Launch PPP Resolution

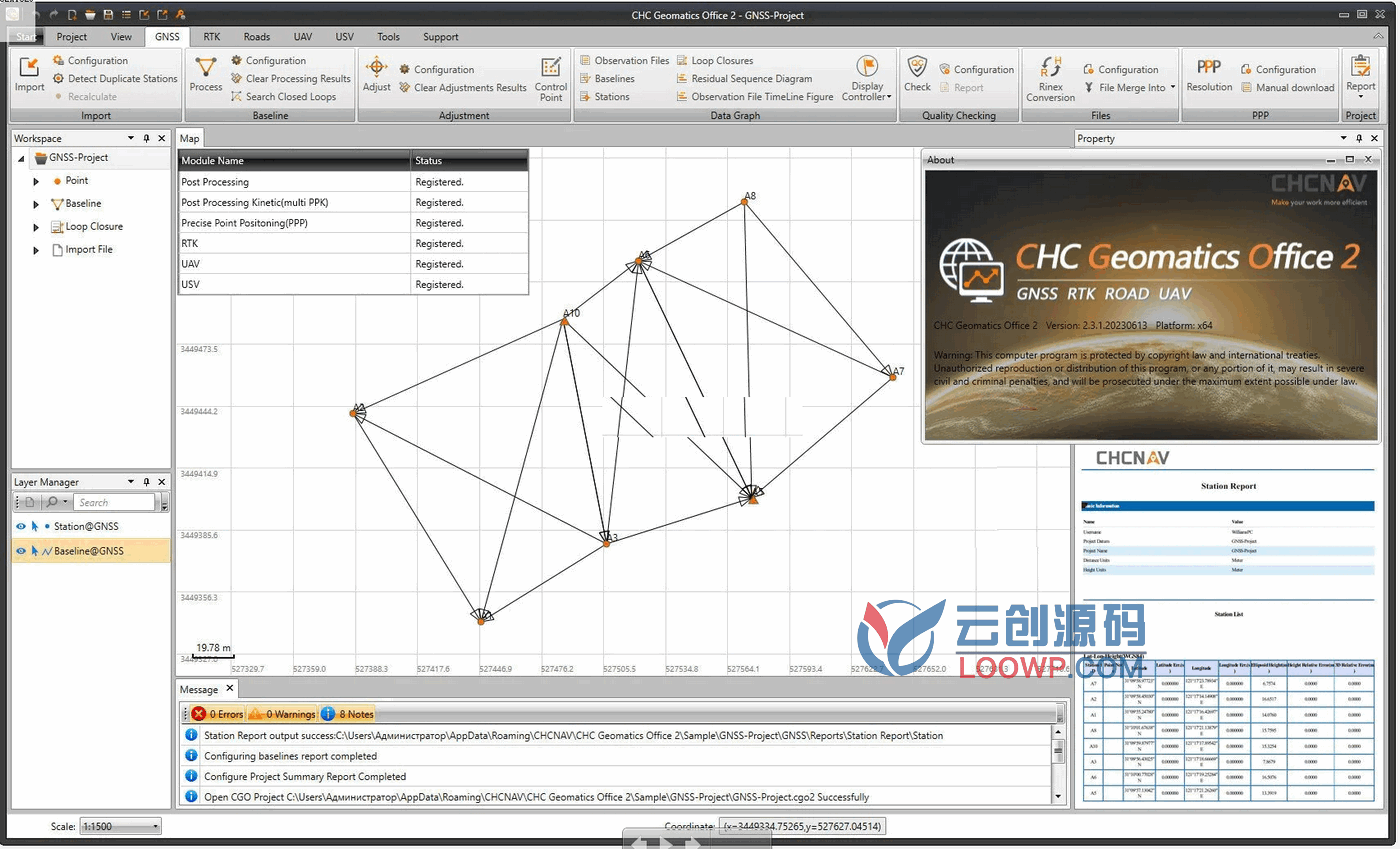(x=1209, y=75)
